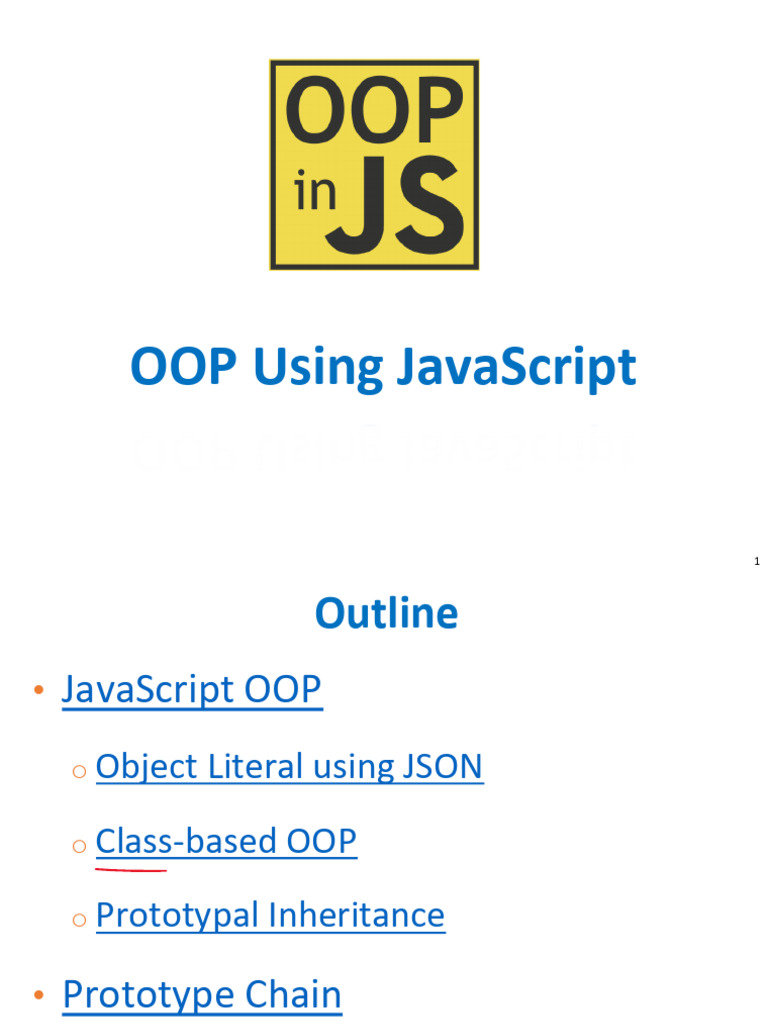Open the Object Literal using JSON link
This screenshot has height=1024, width=768.
pos(289,767)
